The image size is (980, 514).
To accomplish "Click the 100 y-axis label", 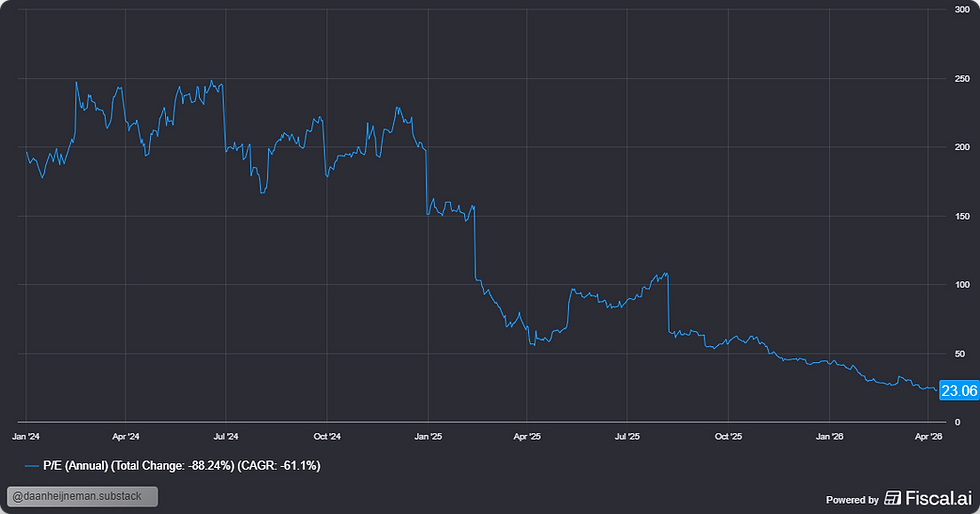I will coord(962,285).
